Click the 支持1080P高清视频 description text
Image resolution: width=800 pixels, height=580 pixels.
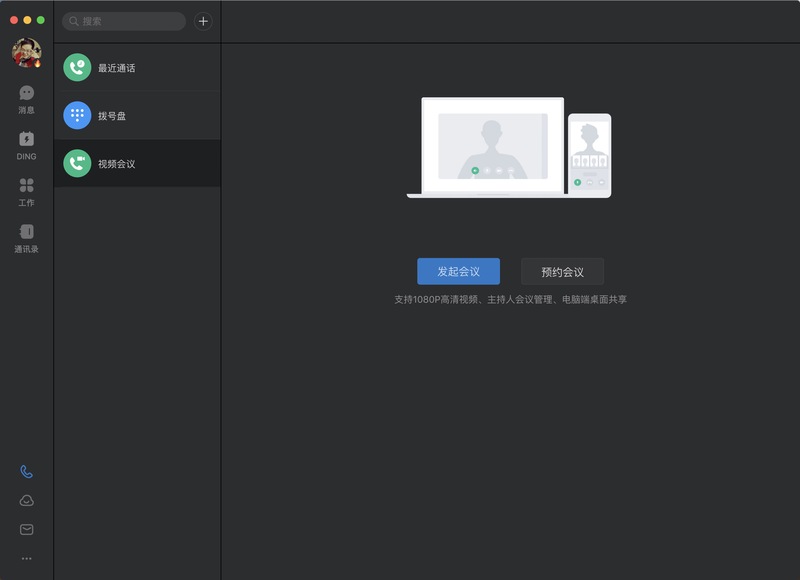(x=510, y=299)
